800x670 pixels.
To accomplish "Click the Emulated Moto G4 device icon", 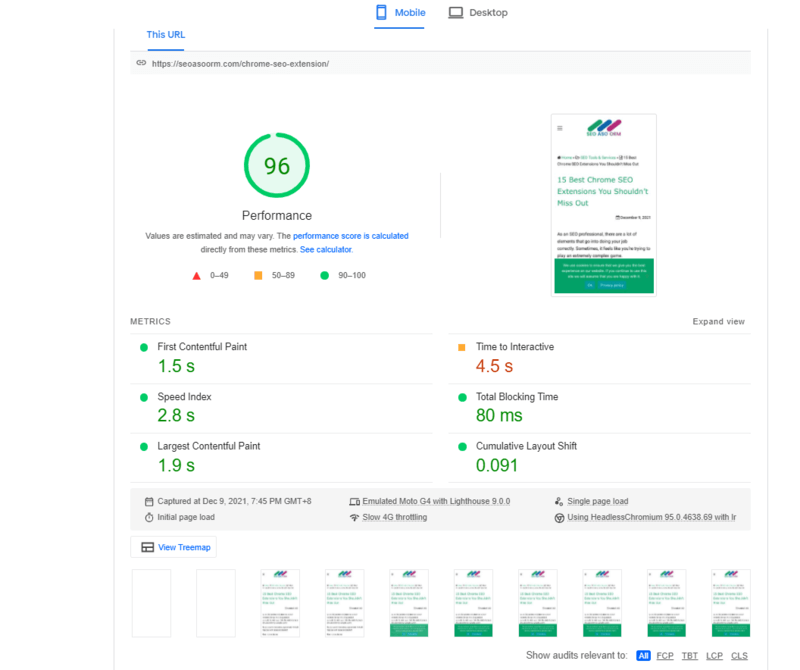I will [x=354, y=502].
